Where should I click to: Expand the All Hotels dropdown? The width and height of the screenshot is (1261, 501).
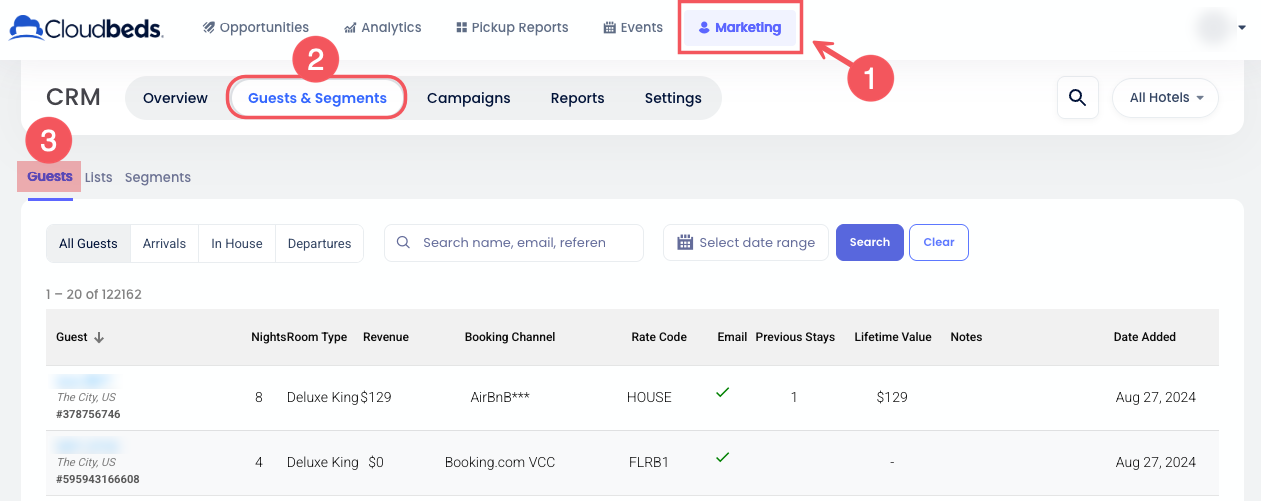tap(1165, 98)
